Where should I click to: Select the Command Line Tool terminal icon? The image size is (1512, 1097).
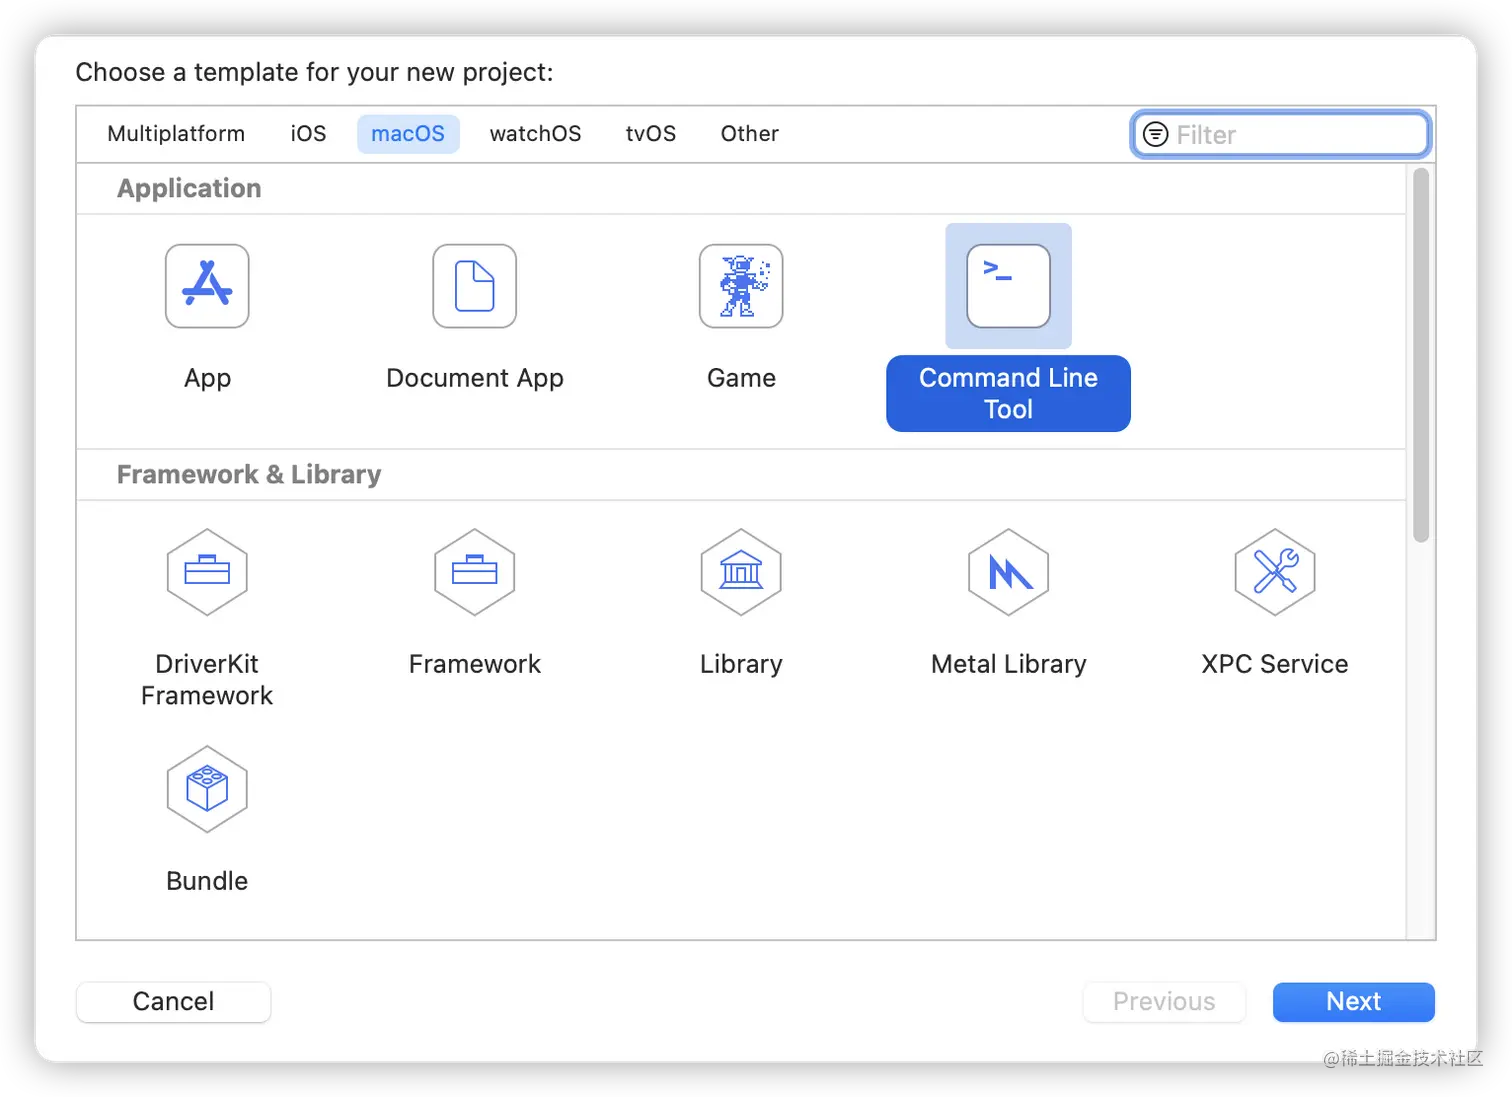point(1008,286)
